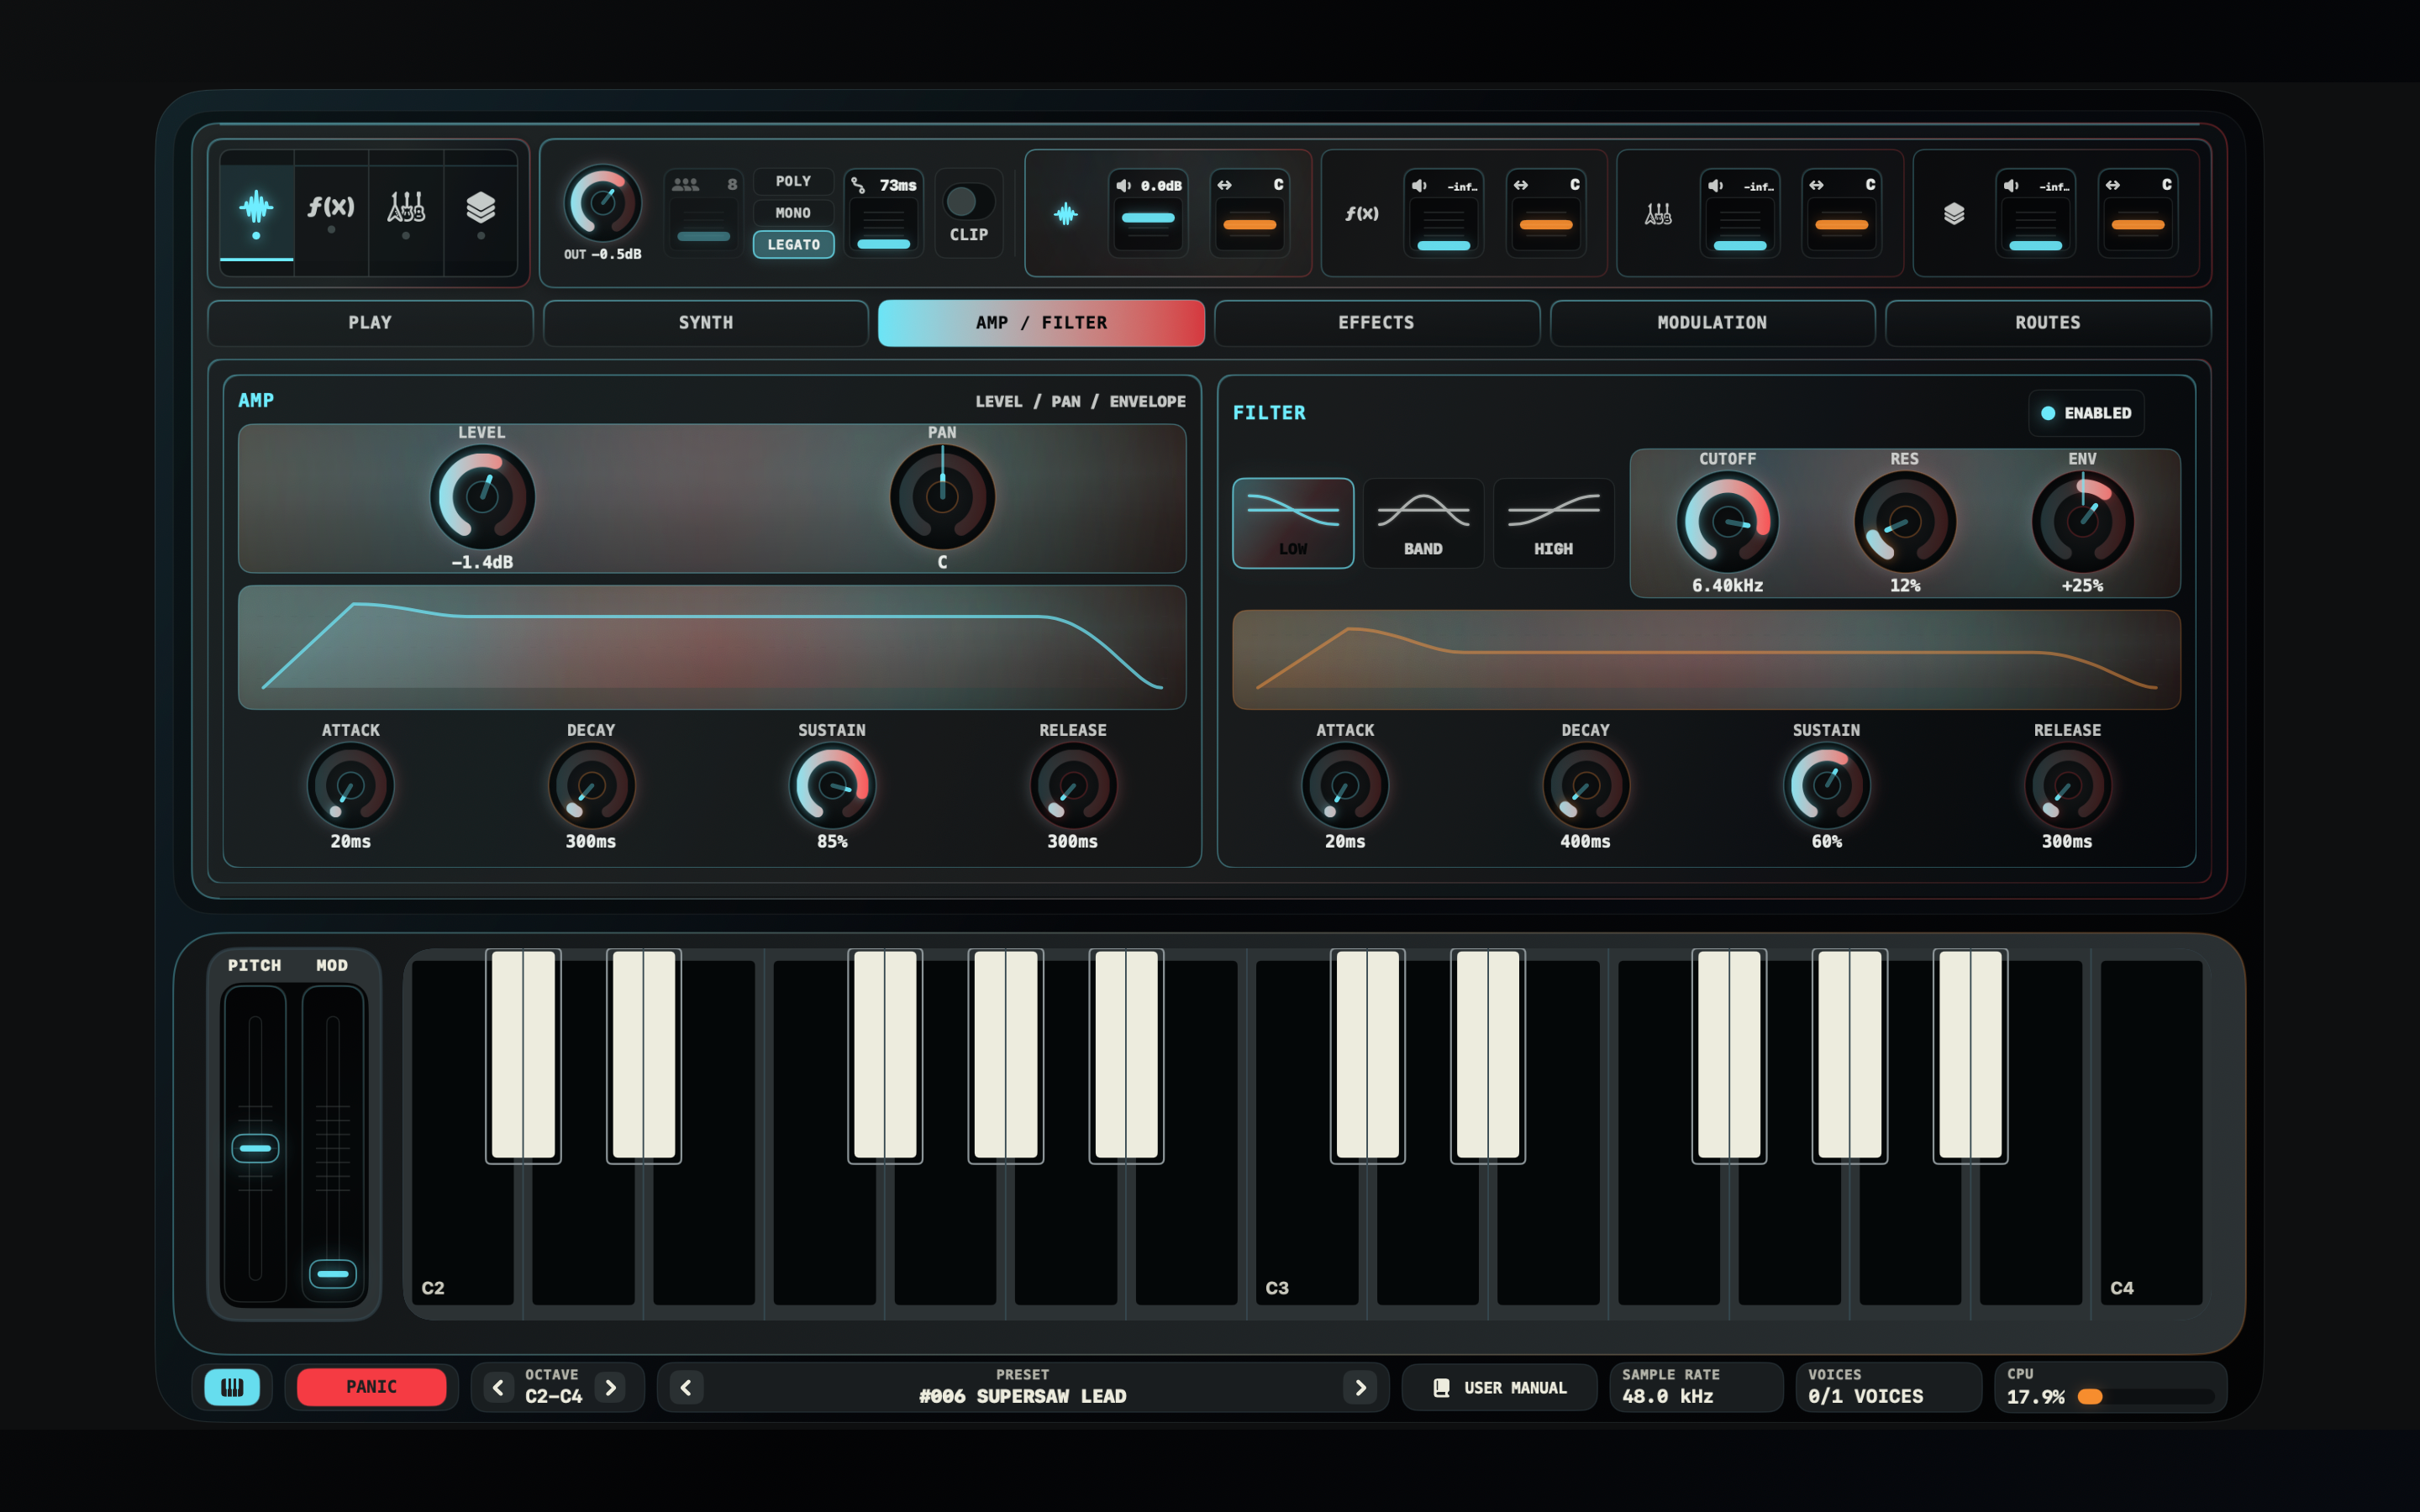Open the preset name #006 SUPERSAW LEAD

1022,1396
